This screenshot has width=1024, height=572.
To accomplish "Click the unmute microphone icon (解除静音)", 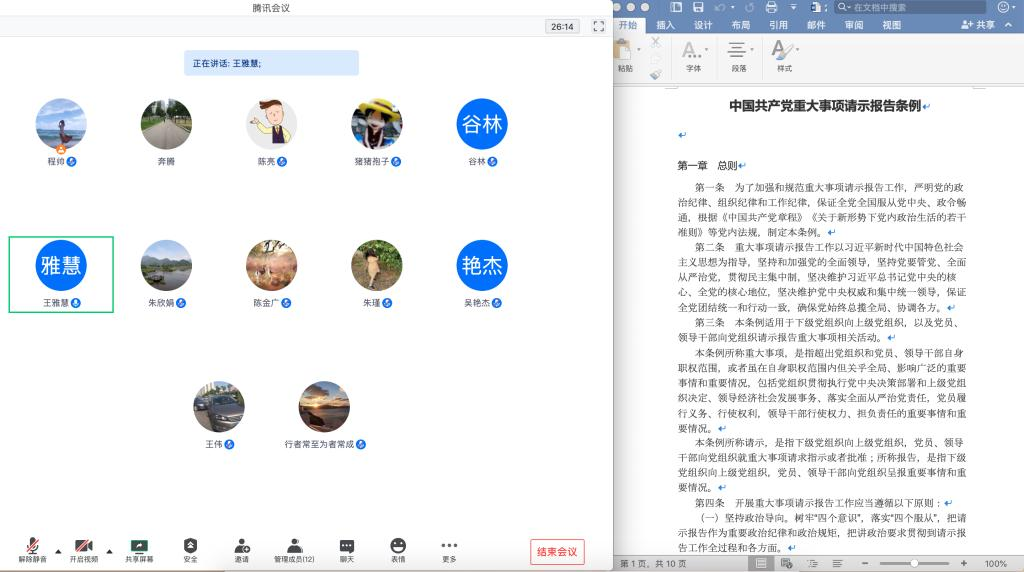I will [x=33, y=546].
